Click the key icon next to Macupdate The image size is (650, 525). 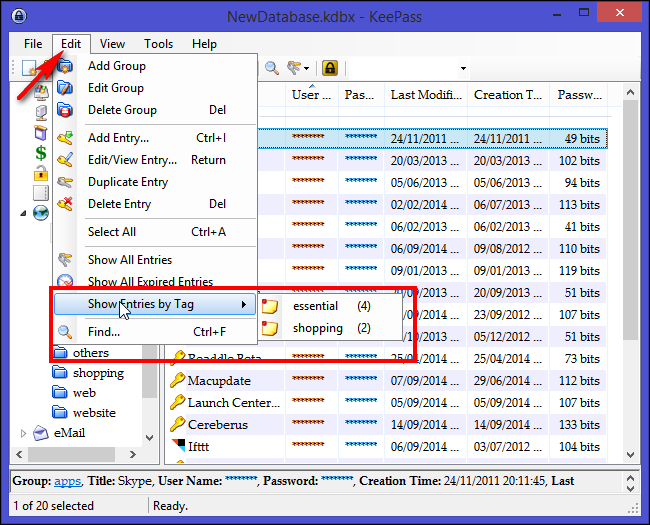pyautogui.click(x=177, y=381)
